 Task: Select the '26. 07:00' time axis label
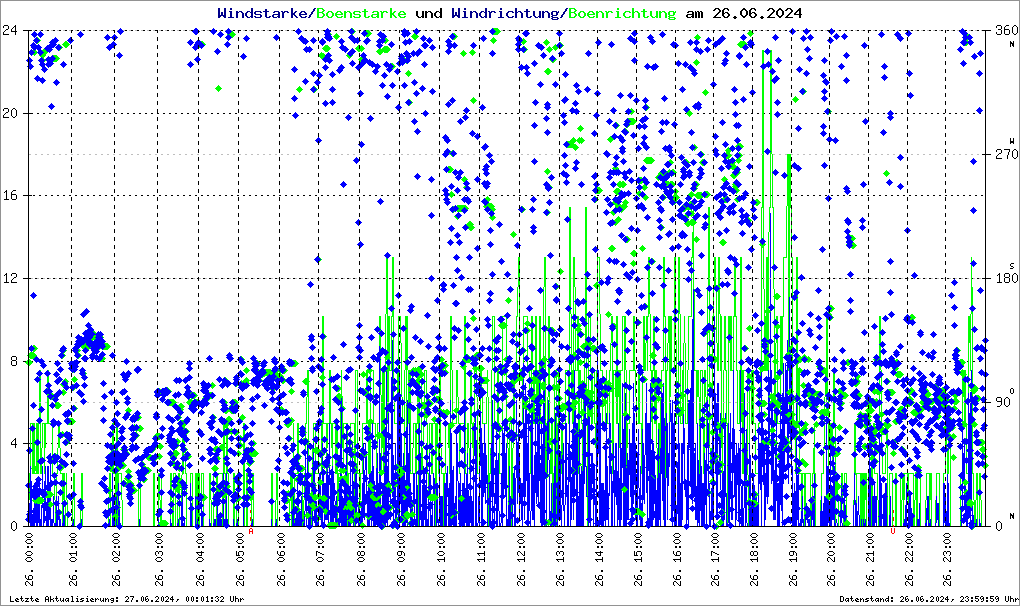pos(321,559)
